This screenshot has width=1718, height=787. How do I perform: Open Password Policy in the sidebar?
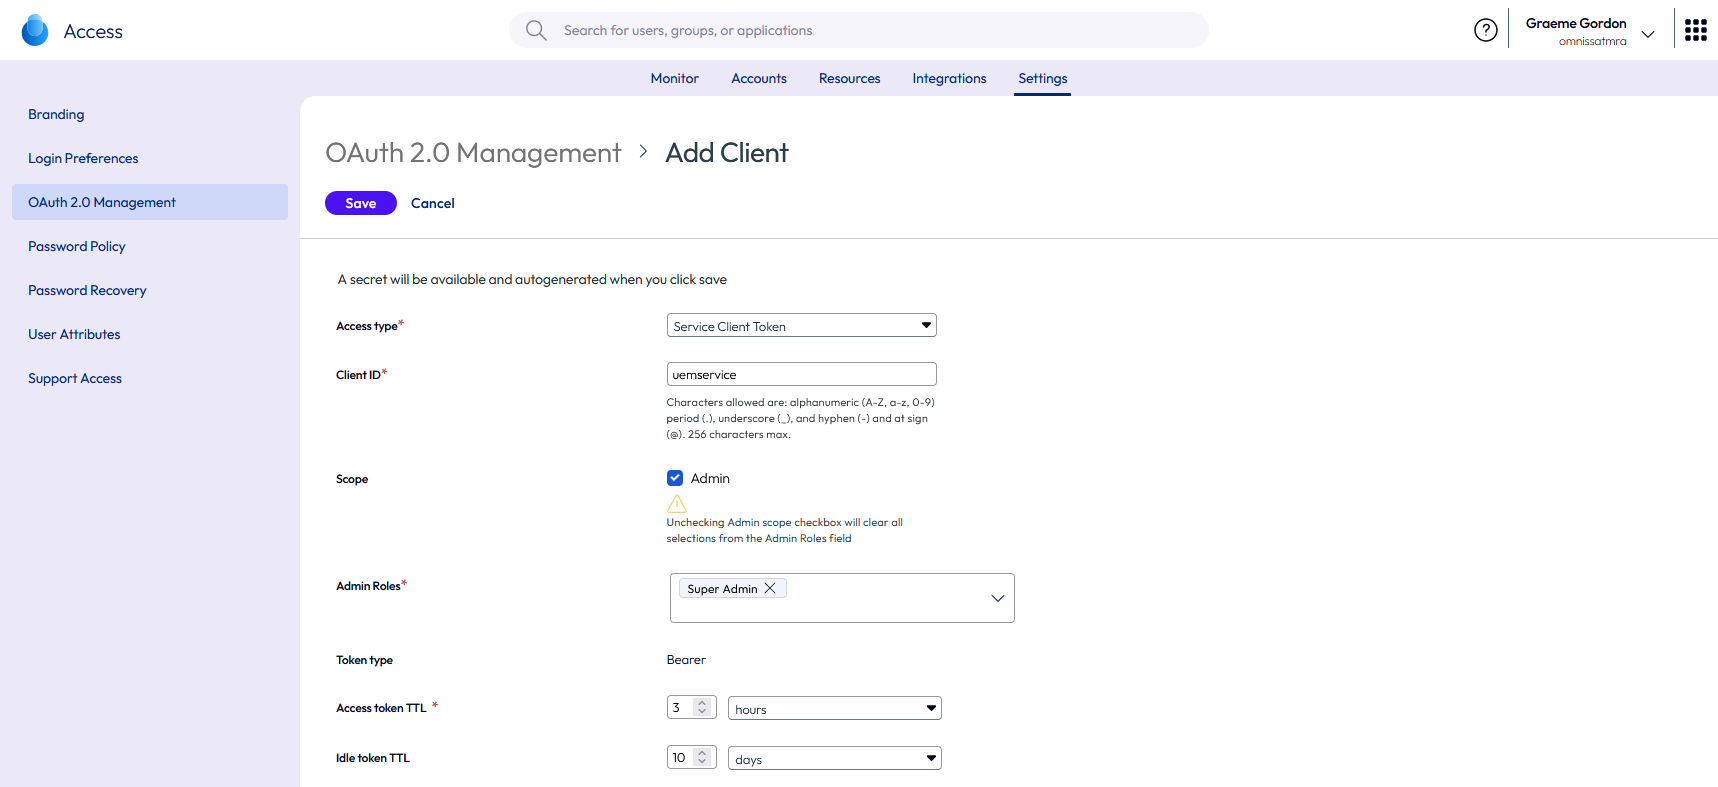(x=77, y=246)
